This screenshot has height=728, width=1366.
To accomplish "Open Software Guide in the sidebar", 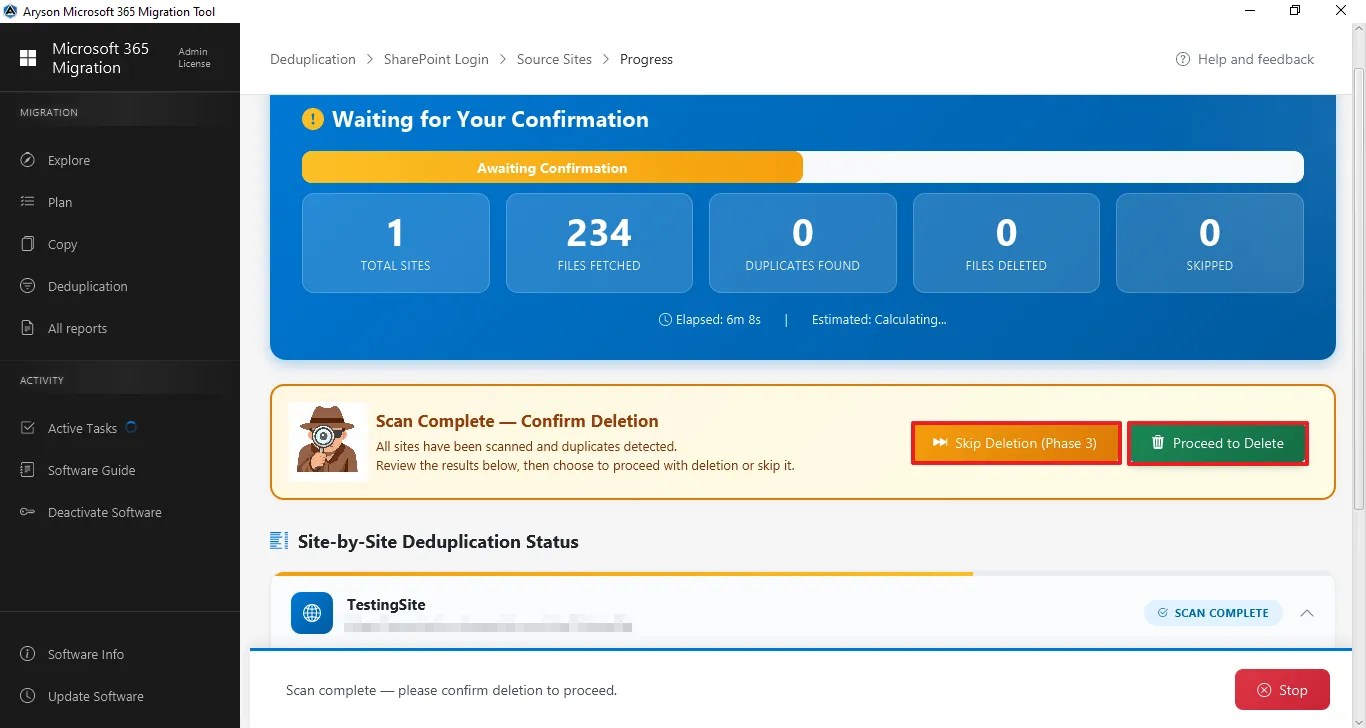I will coord(120,470).
